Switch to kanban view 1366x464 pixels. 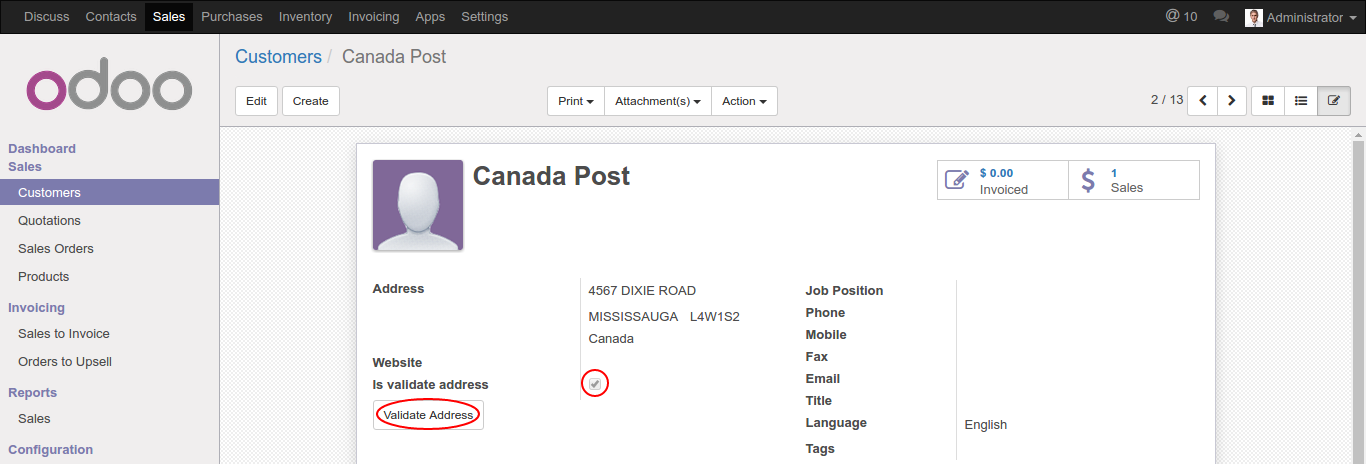(1268, 100)
